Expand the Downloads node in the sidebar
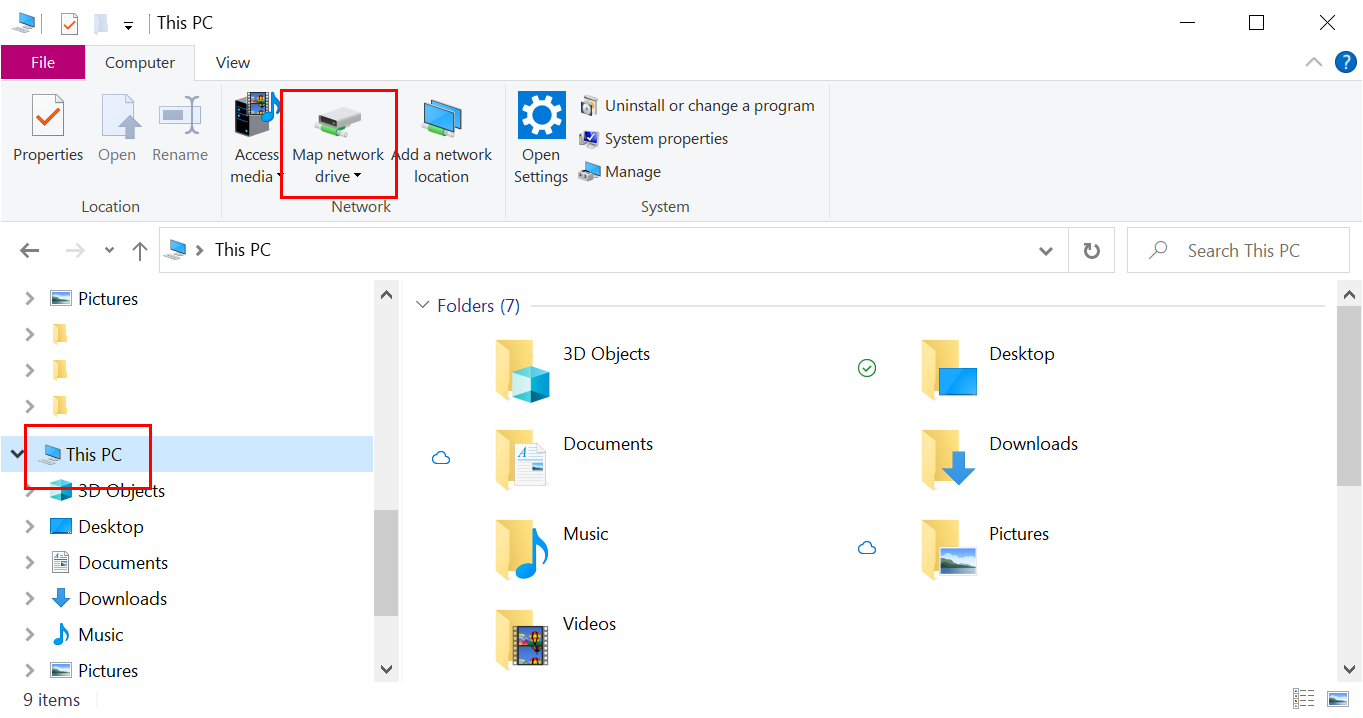1363x718 pixels. pyautogui.click(x=29, y=598)
